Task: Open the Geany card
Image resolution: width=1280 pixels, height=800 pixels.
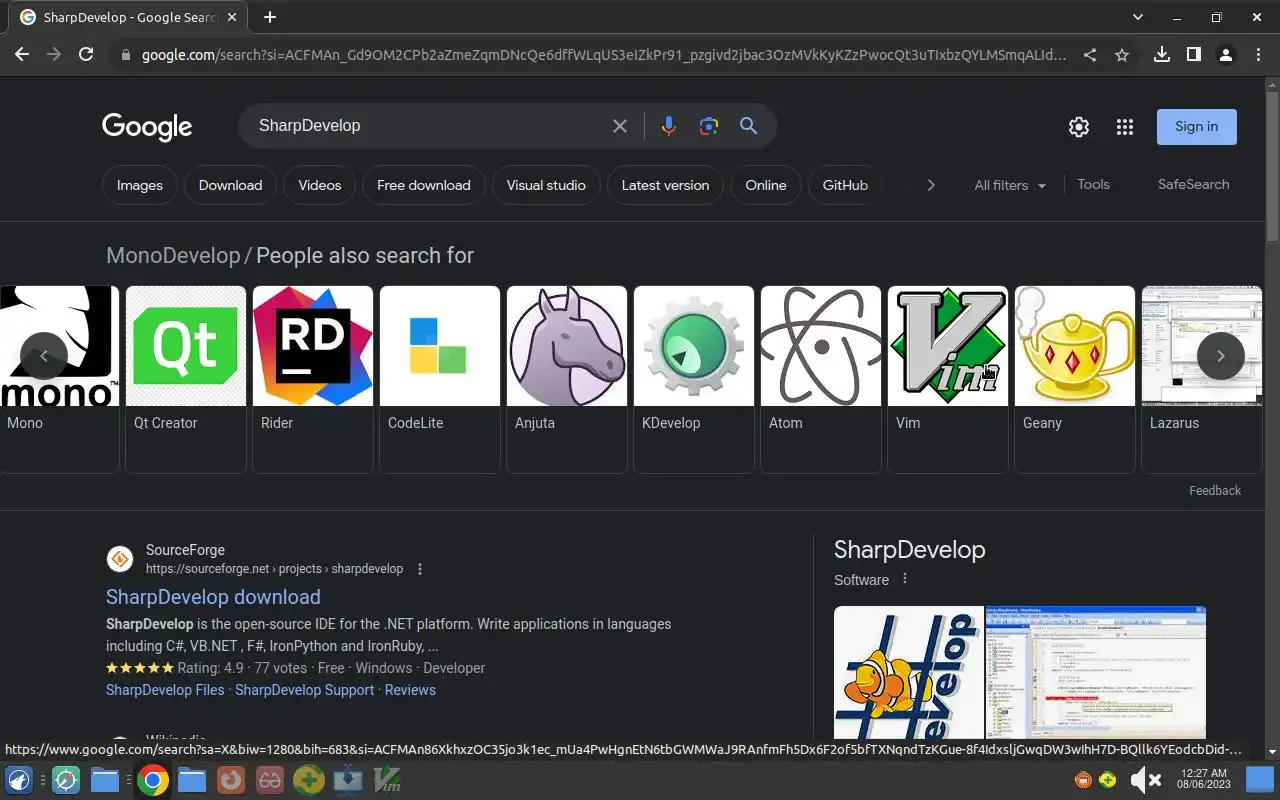Action: (x=1075, y=379)
